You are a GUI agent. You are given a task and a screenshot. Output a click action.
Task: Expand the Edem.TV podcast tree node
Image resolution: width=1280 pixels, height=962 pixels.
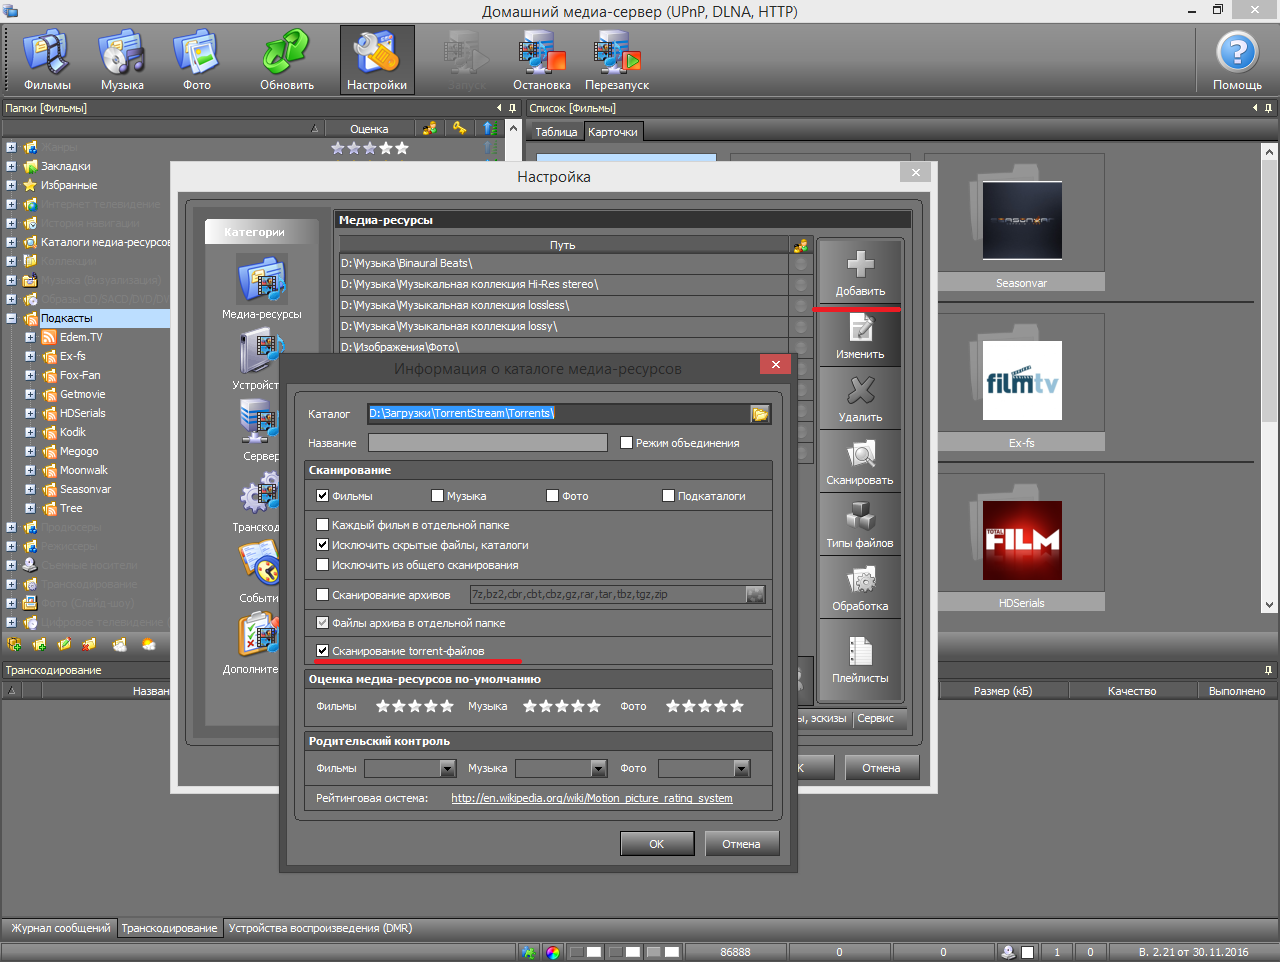coord(30,338)
